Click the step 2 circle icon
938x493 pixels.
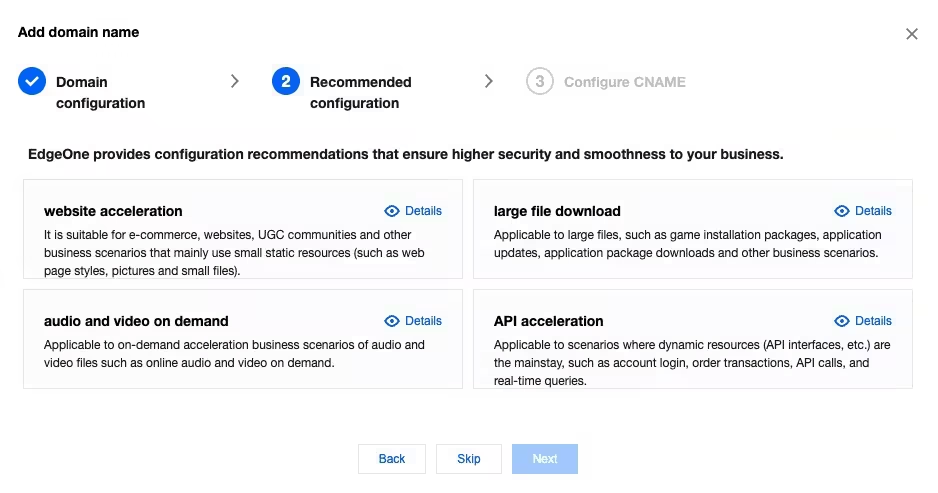tap(286, 81)
